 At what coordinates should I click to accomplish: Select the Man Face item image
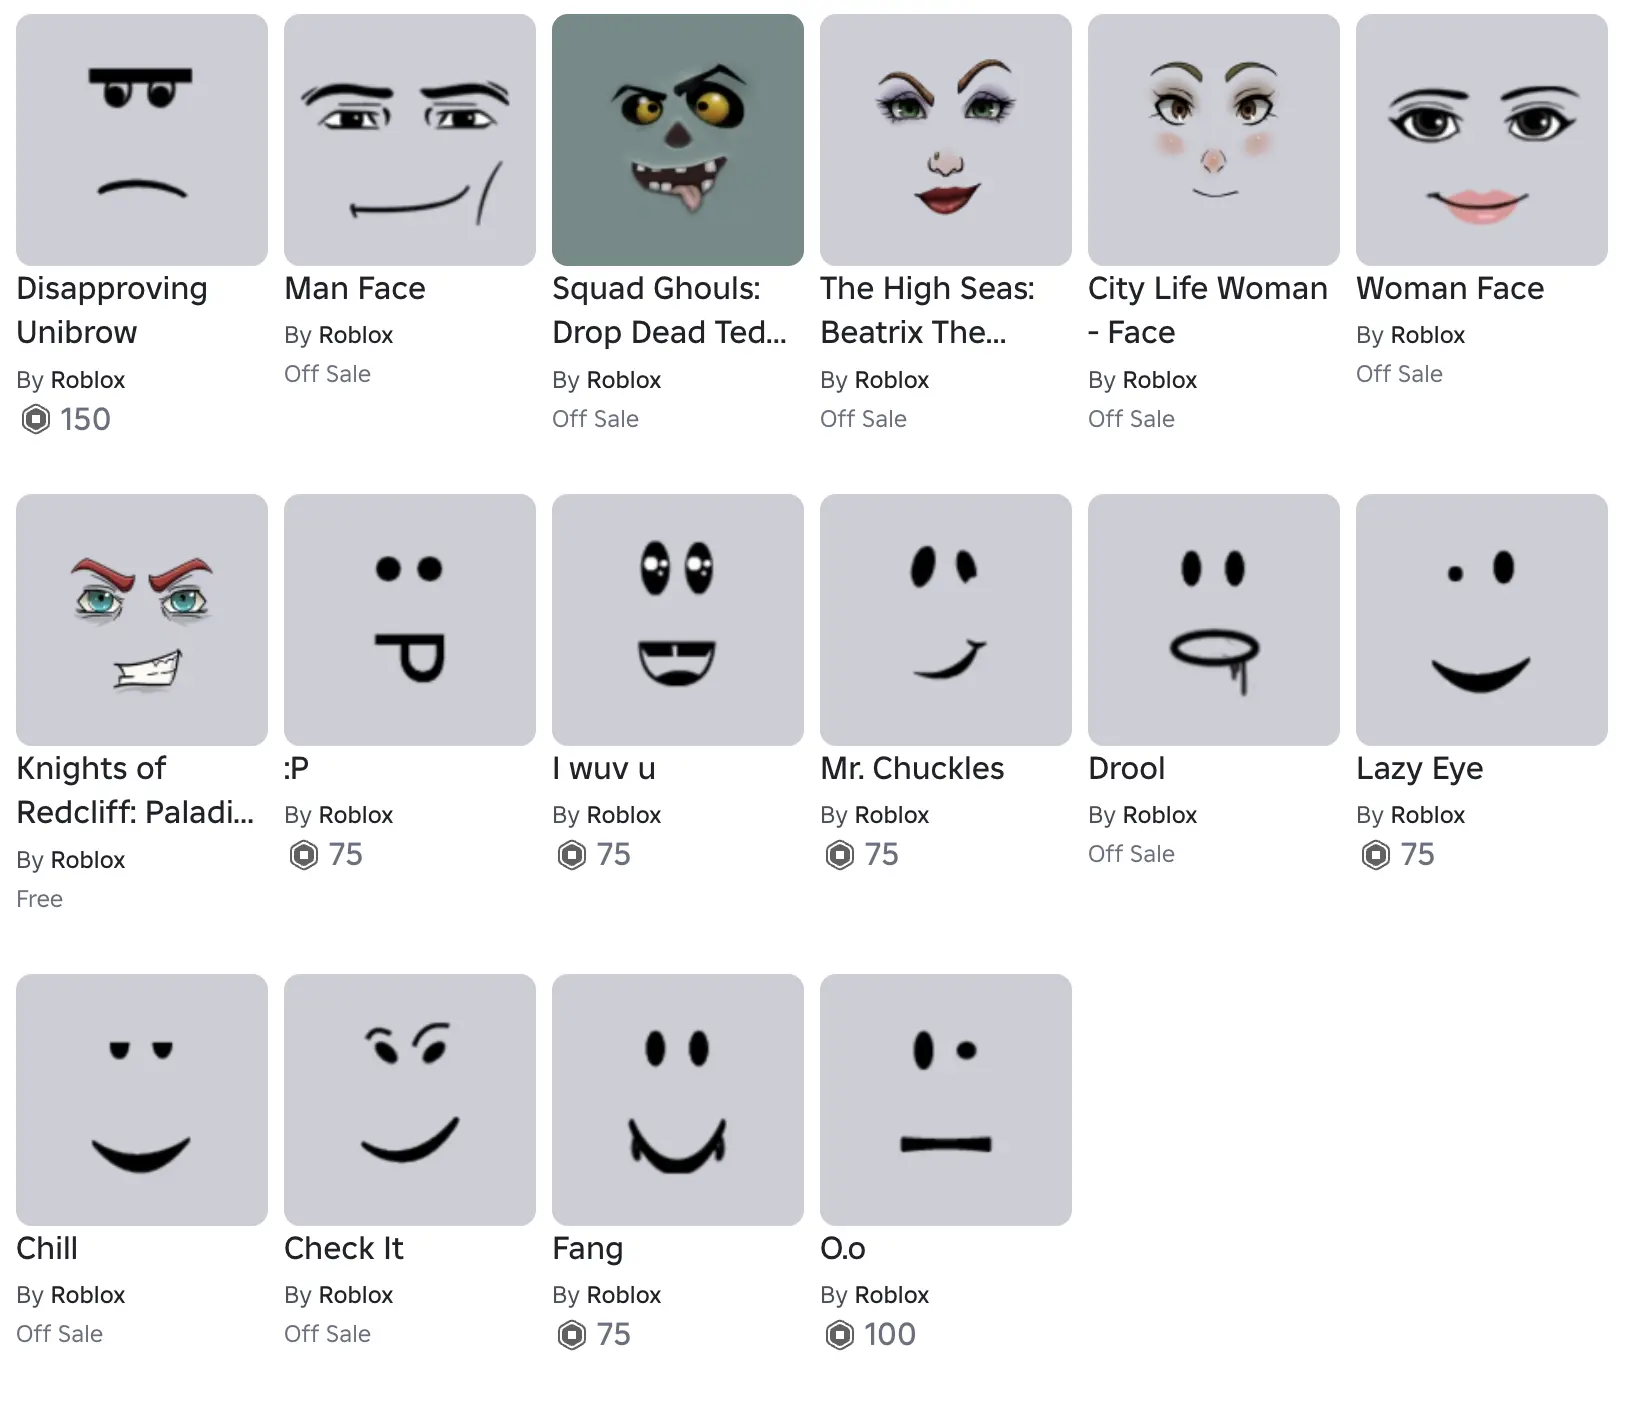[410, 140]
